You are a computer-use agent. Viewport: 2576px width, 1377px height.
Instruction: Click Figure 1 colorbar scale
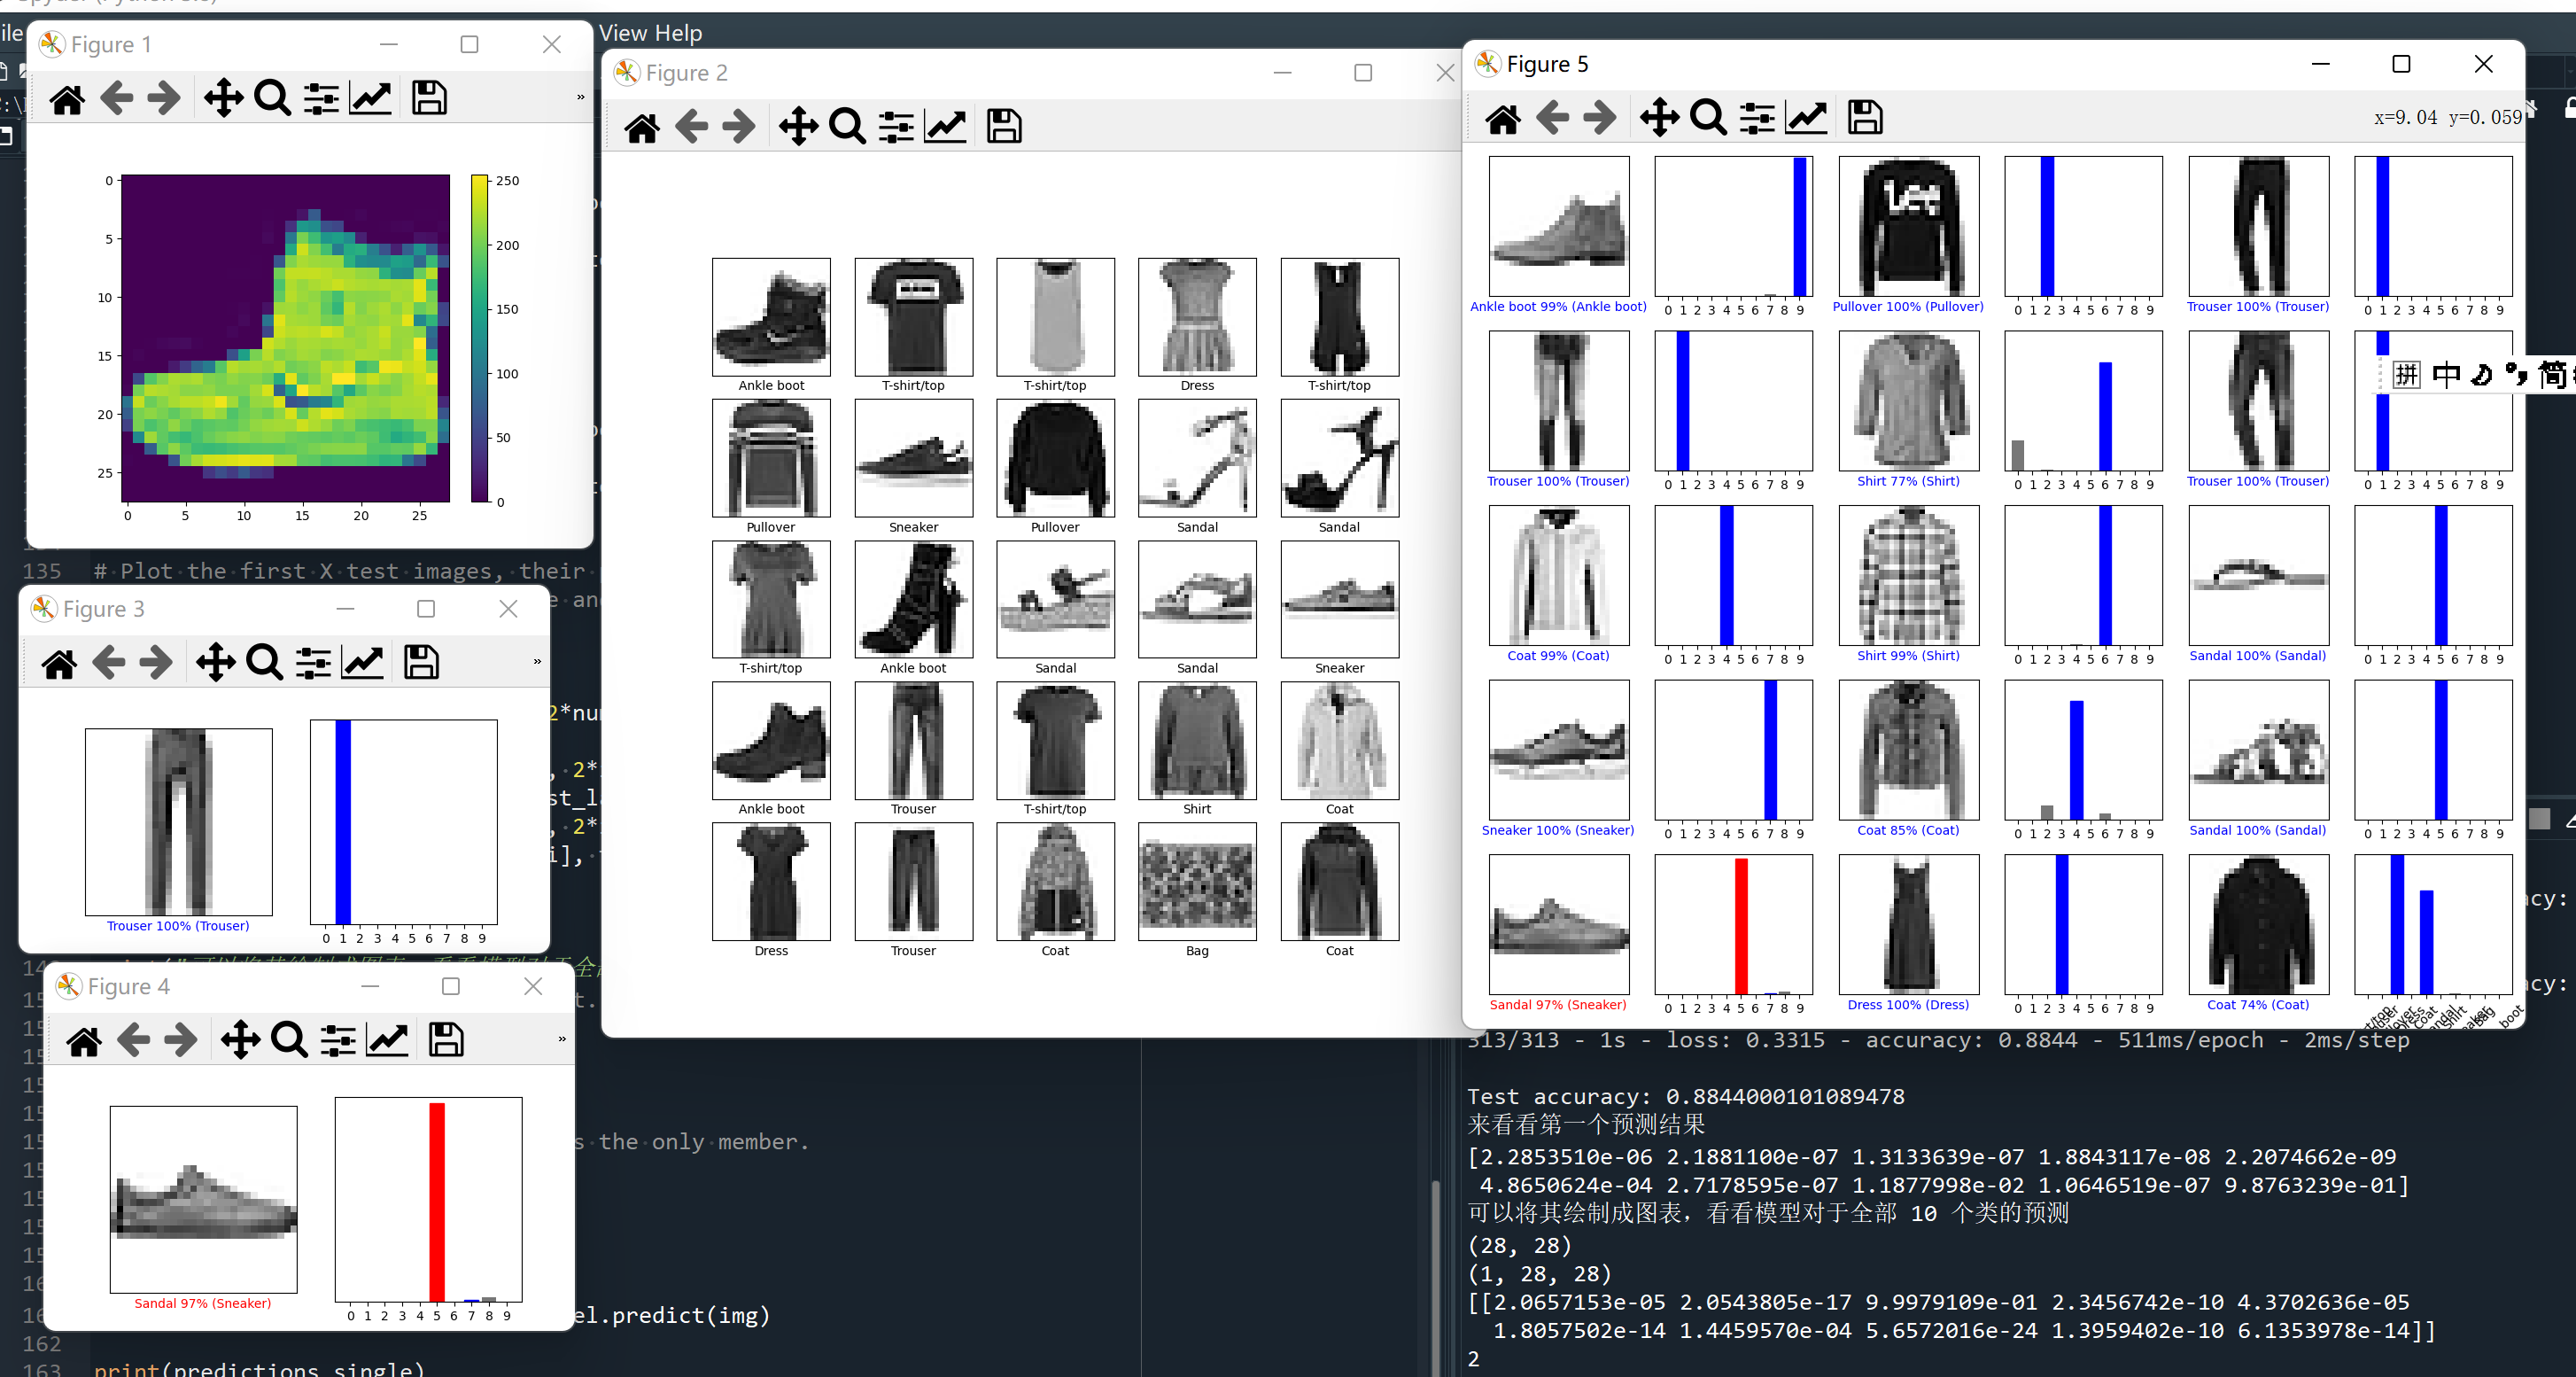pyautogui.click(x=480, y=340)
